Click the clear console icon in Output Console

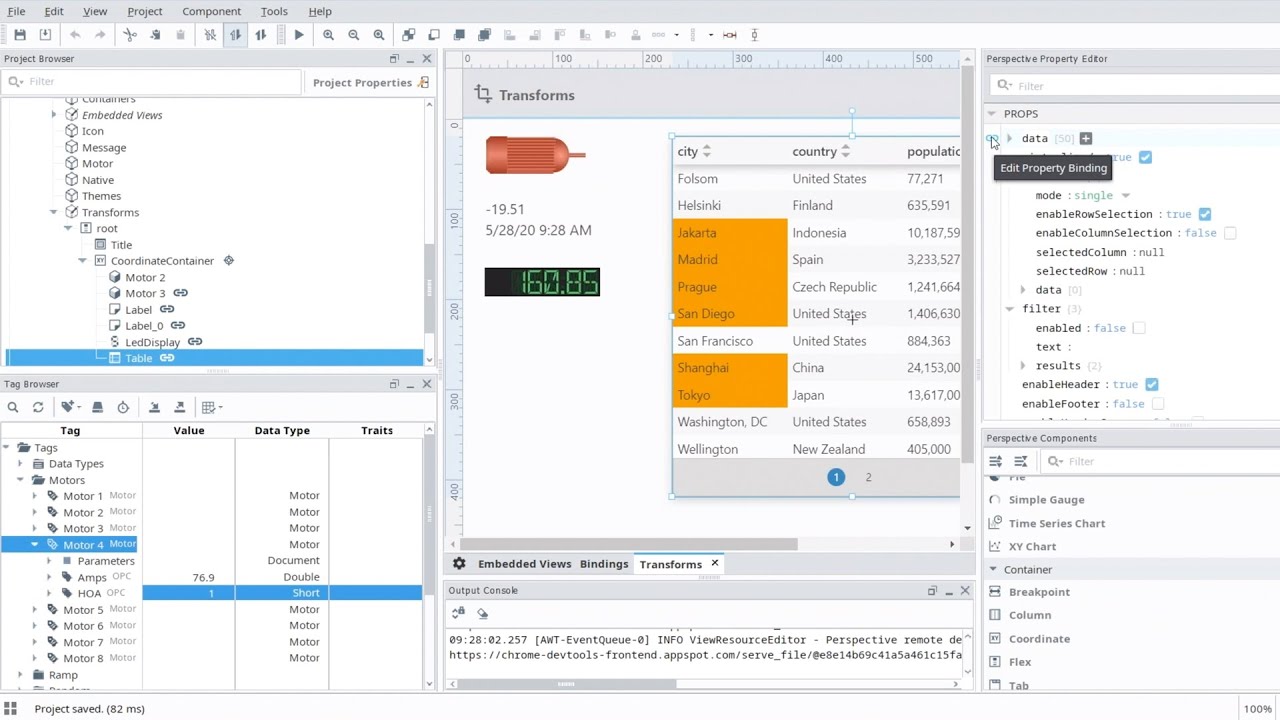(x=482, y=613)
